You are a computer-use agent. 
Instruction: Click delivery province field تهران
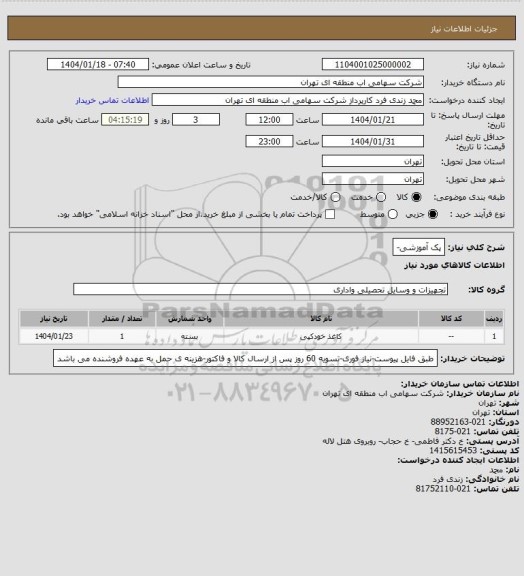[x=373, y=161]
